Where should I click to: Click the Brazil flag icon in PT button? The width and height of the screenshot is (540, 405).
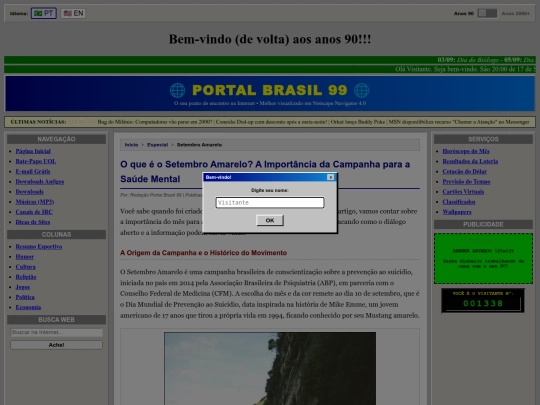click(38, 13)
